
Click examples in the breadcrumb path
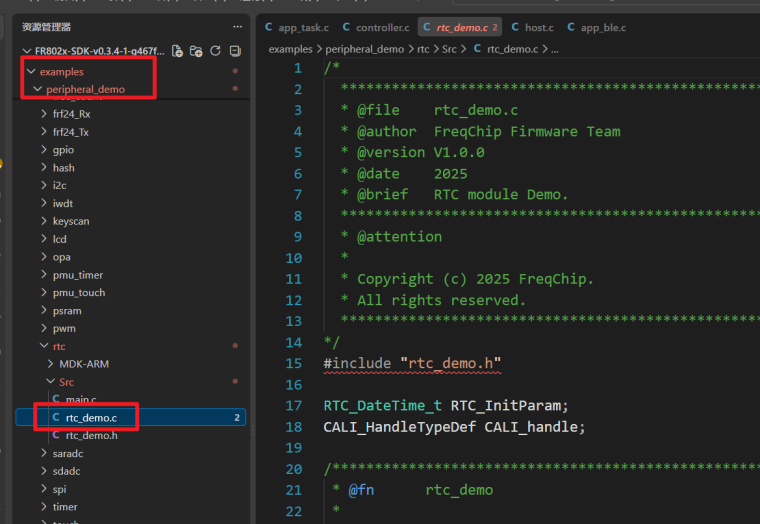click(x=290, y=49)
